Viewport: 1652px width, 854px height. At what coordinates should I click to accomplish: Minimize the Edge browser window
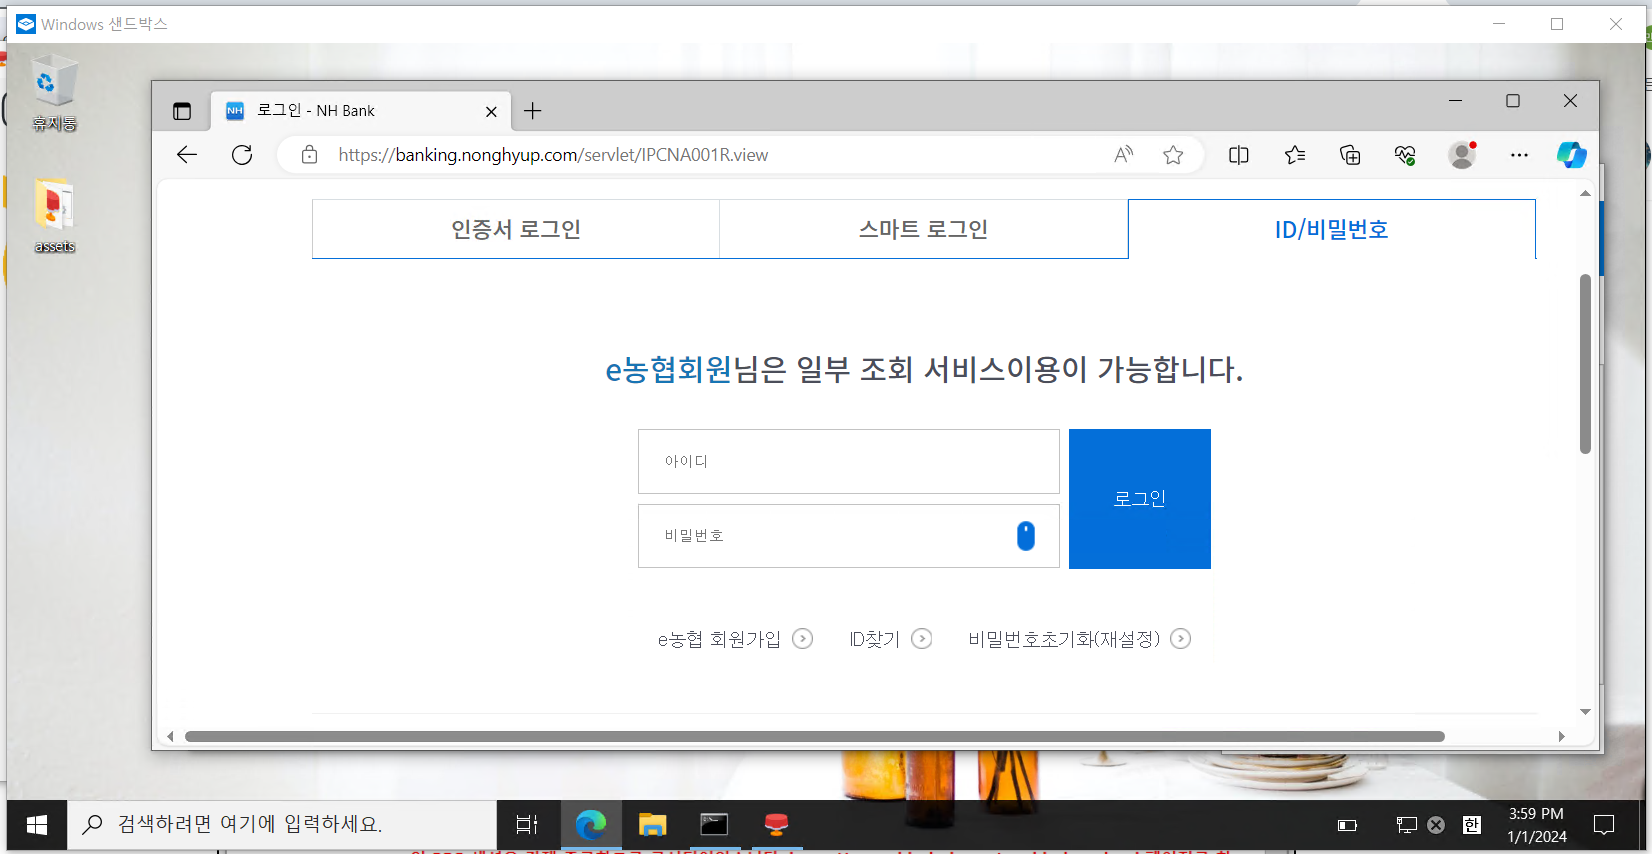click(x=1455, y=101)
